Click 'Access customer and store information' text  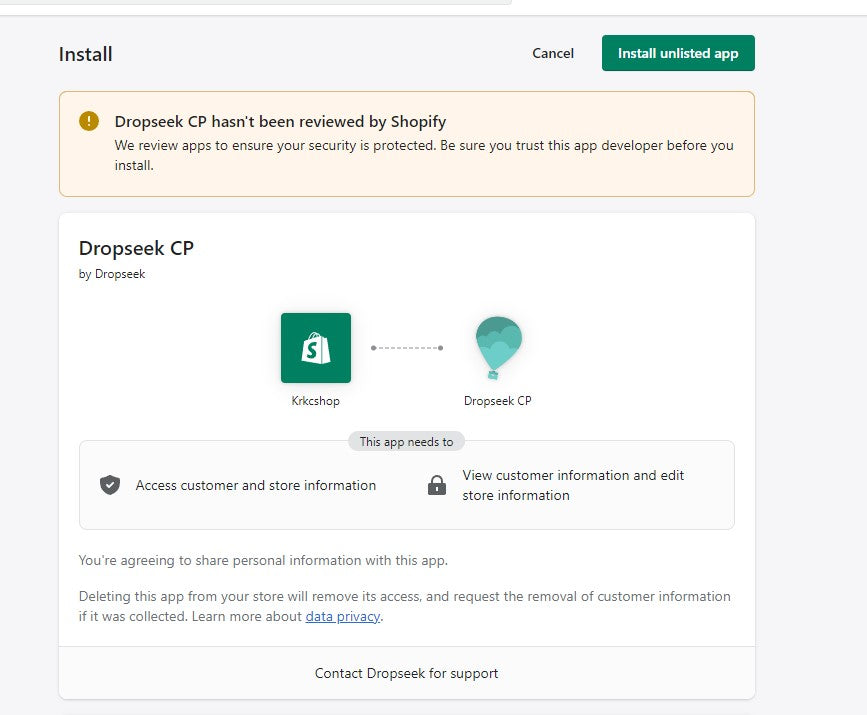coord(256,486)
